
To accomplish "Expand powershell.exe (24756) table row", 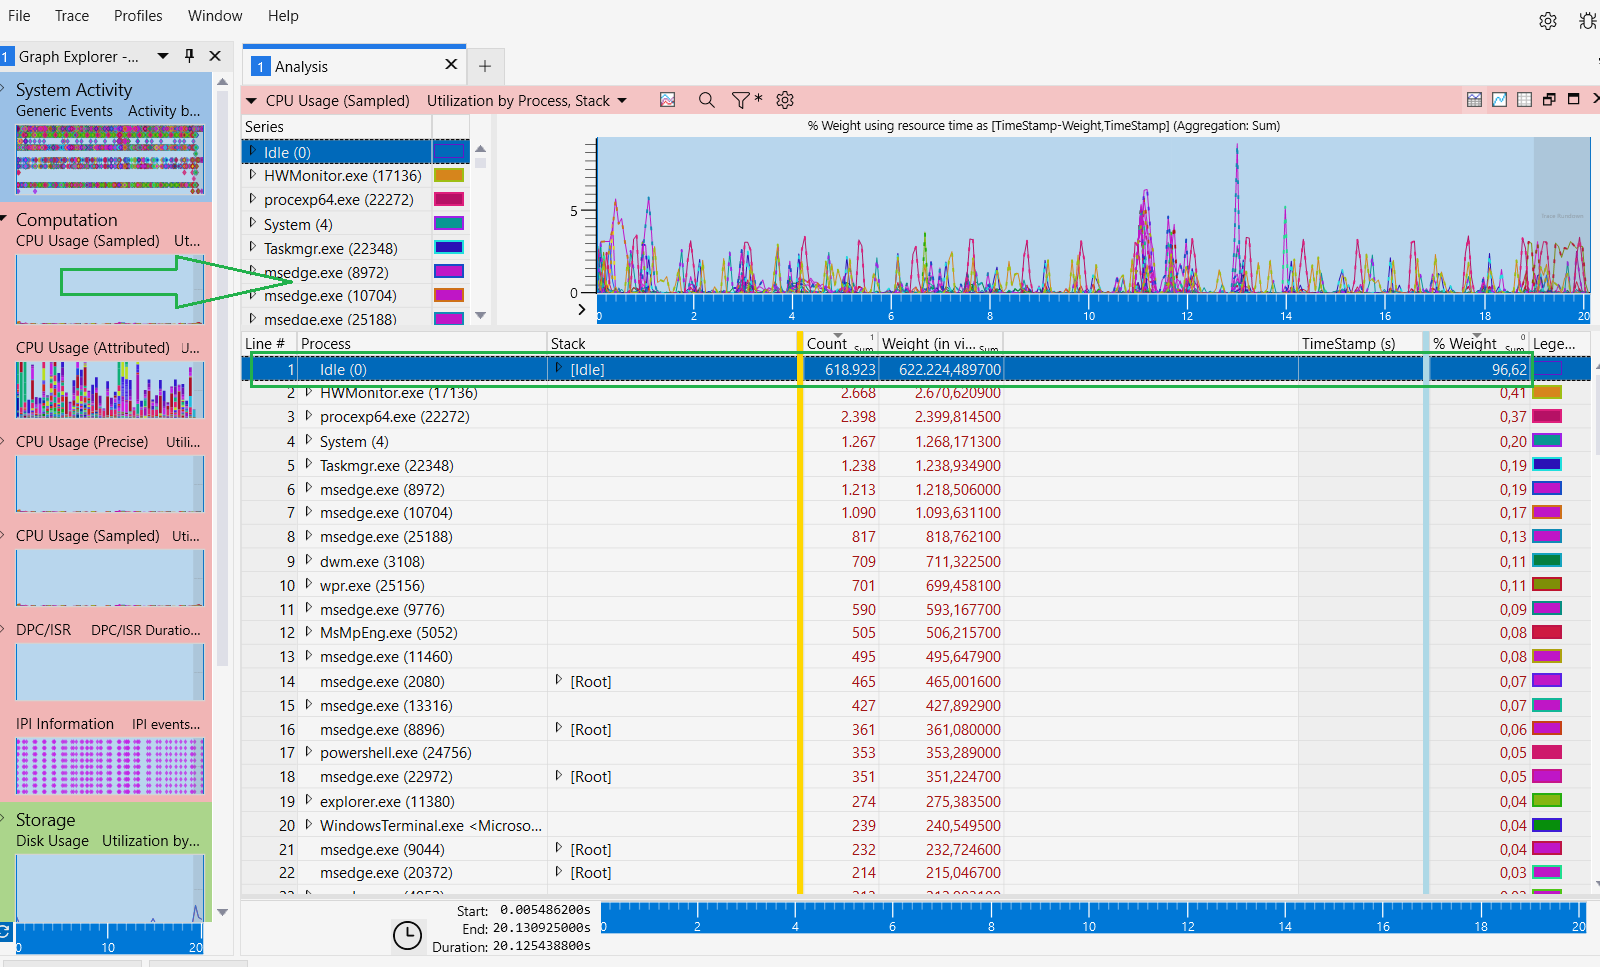I will (x=309, y=751).
